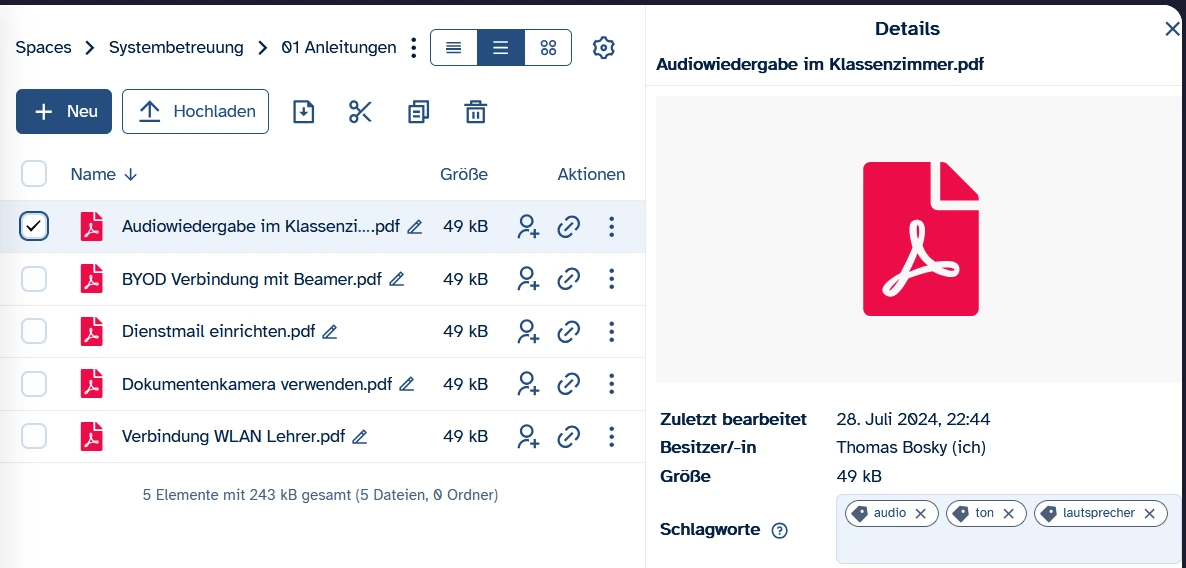Copy link for Dienstmail einrichten.pdf
Viewport: 1186px width, 568px height.
[568, 331]
